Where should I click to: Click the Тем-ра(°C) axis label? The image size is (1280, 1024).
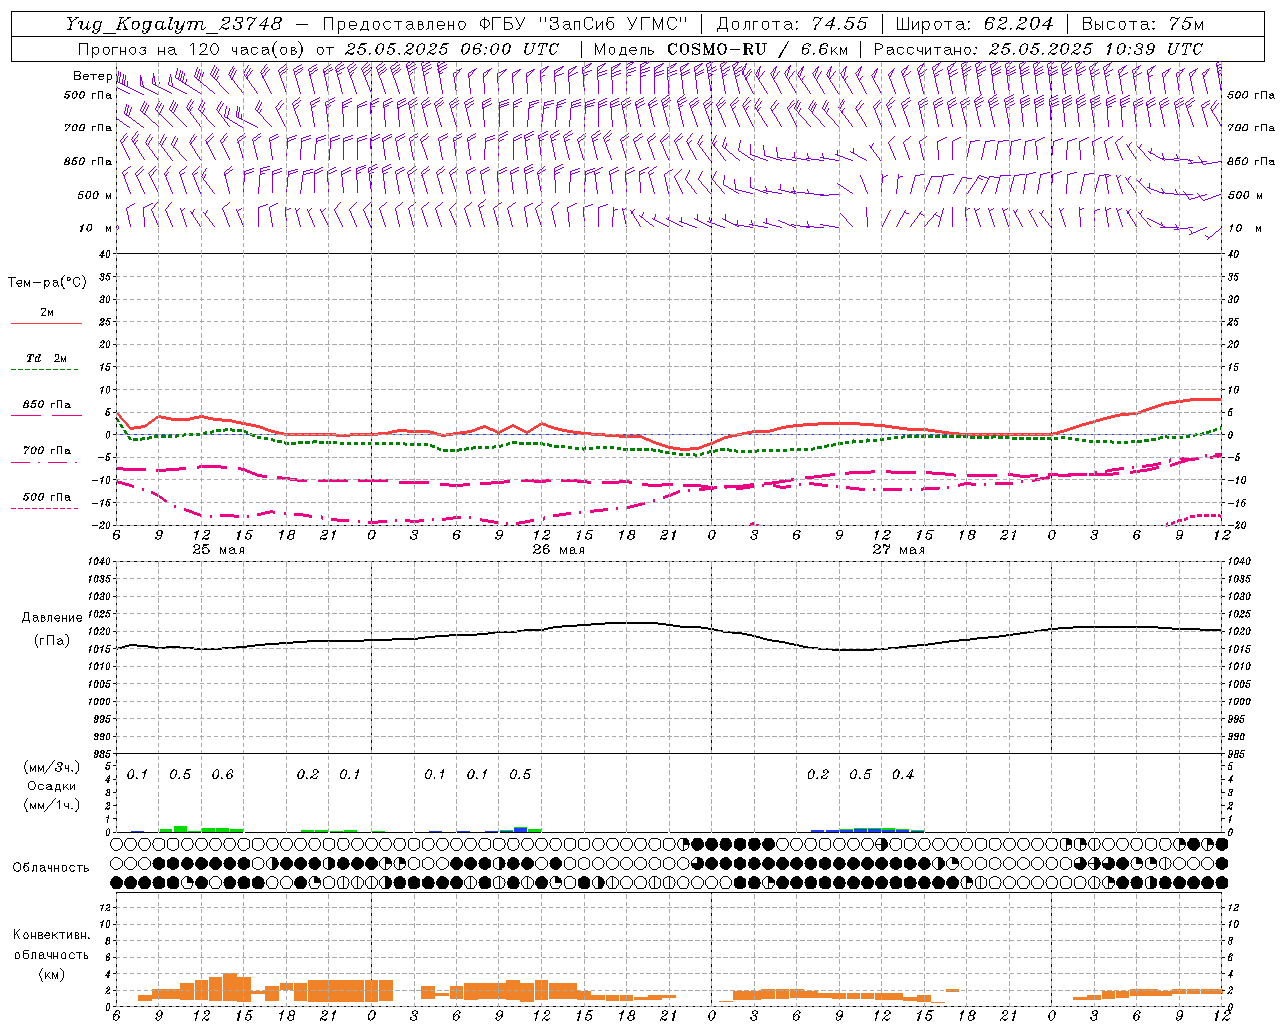(x=47, y=283)
